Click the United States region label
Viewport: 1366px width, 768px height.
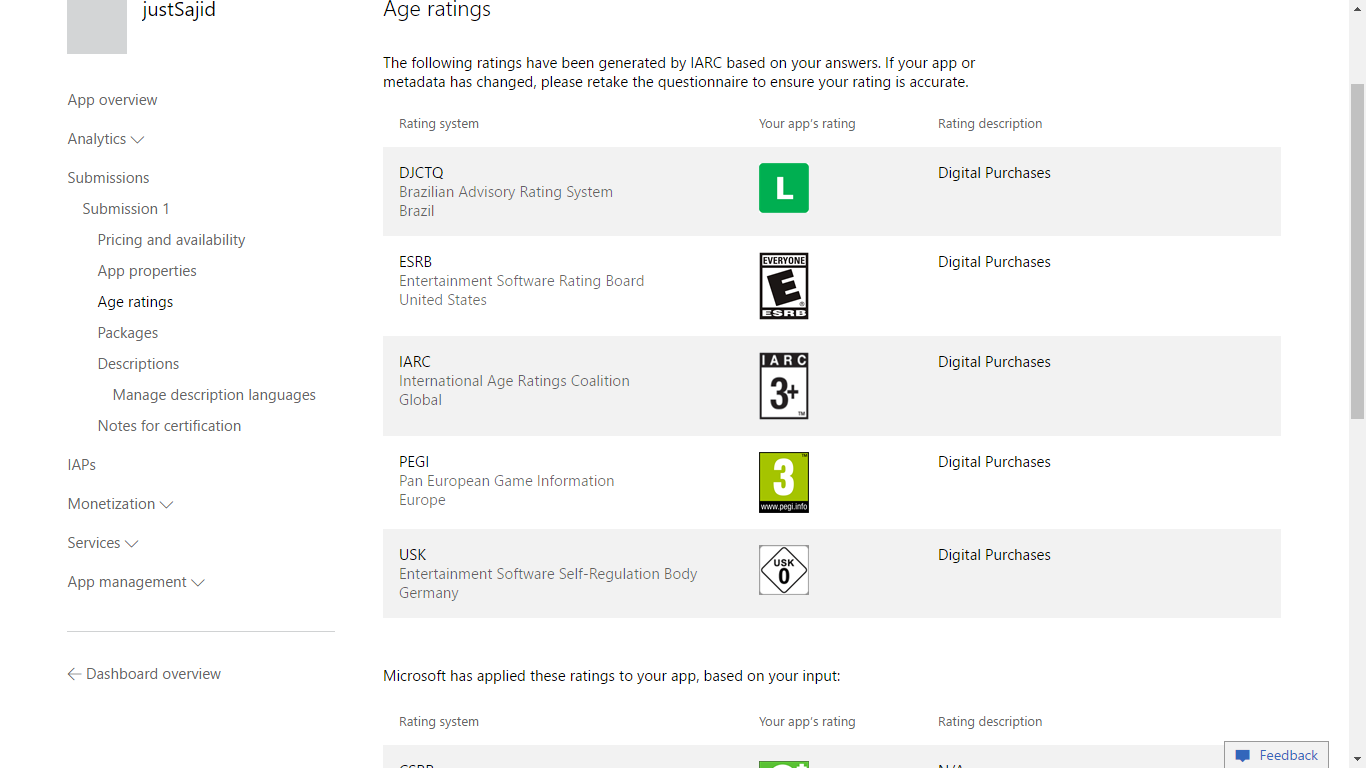click(443, 300)
